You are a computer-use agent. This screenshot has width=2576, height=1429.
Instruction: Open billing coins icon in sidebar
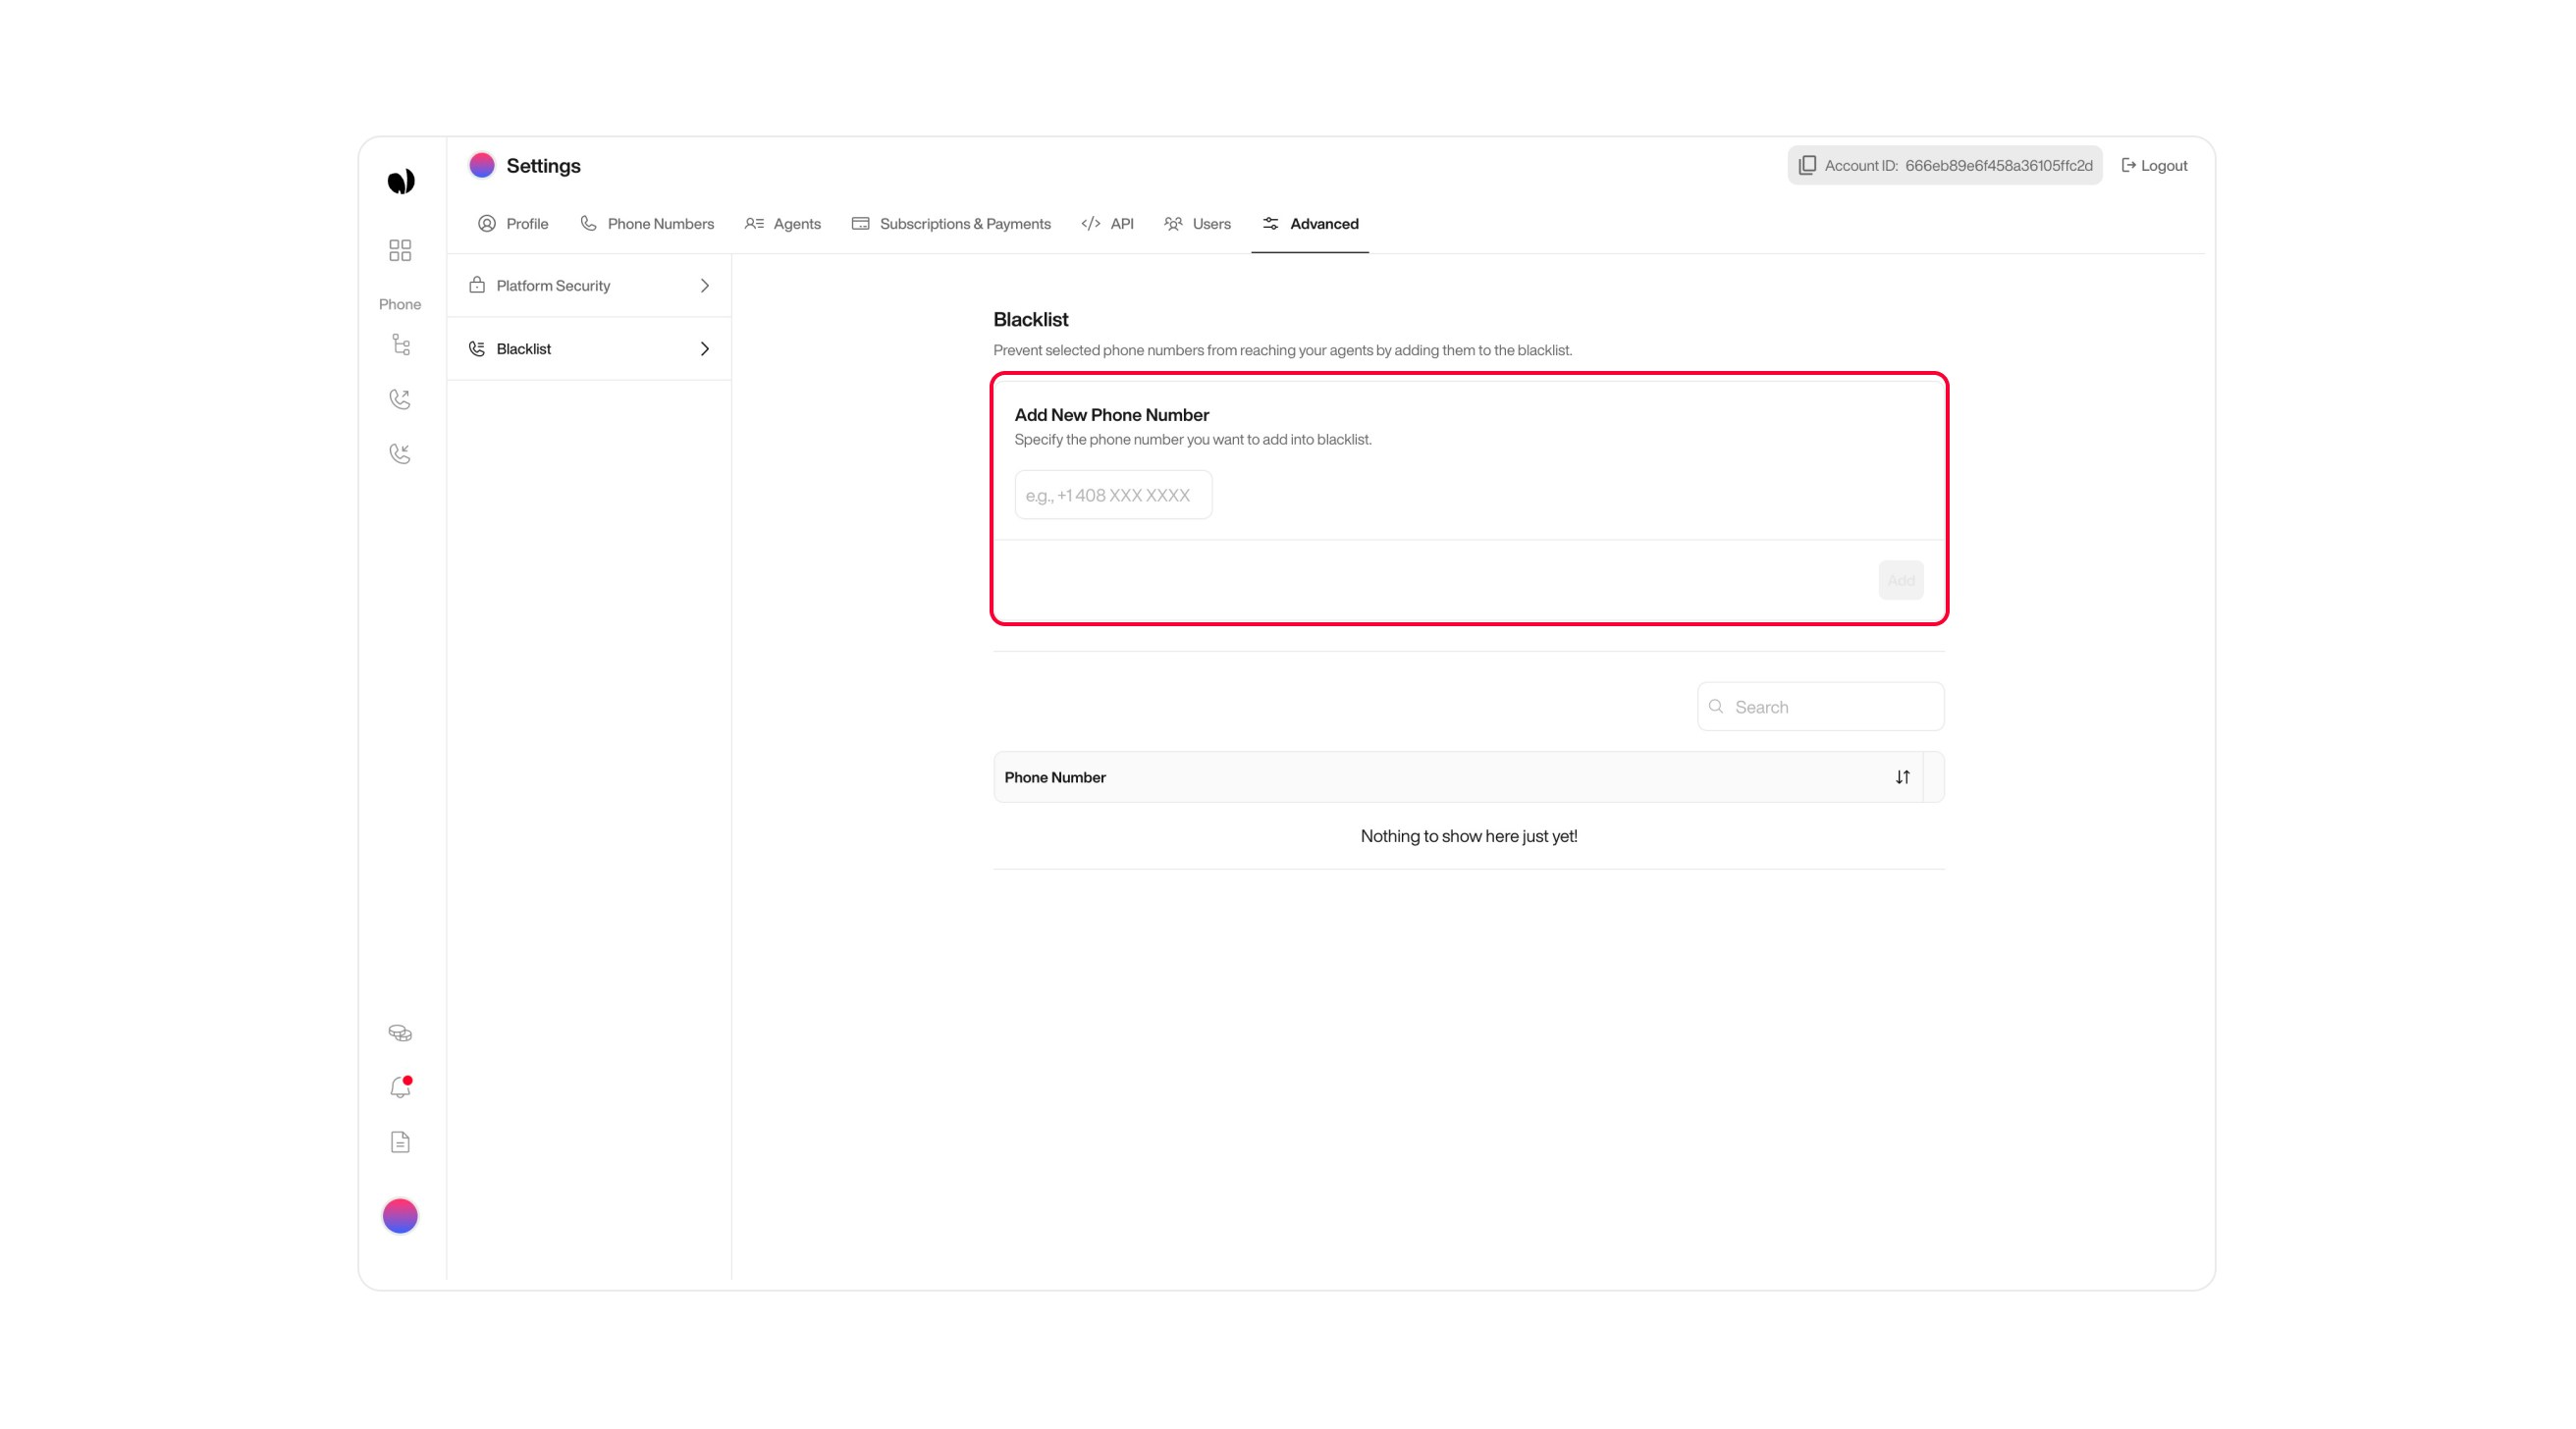[x=400, y=1032]
